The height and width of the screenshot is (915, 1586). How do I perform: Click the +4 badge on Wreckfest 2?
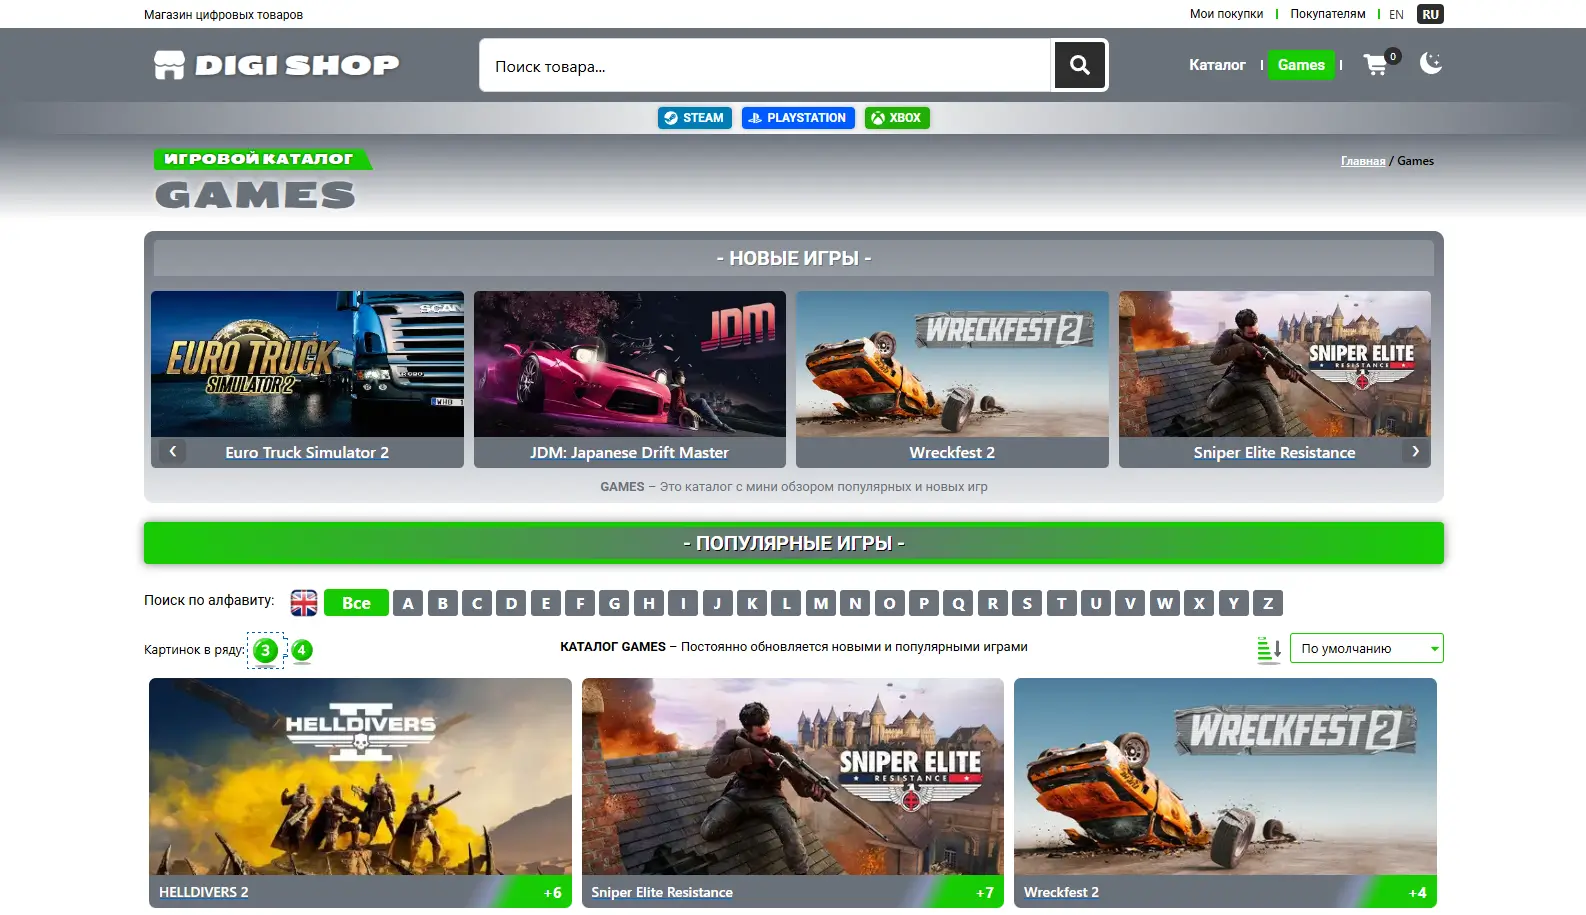tap(1418, 893)
